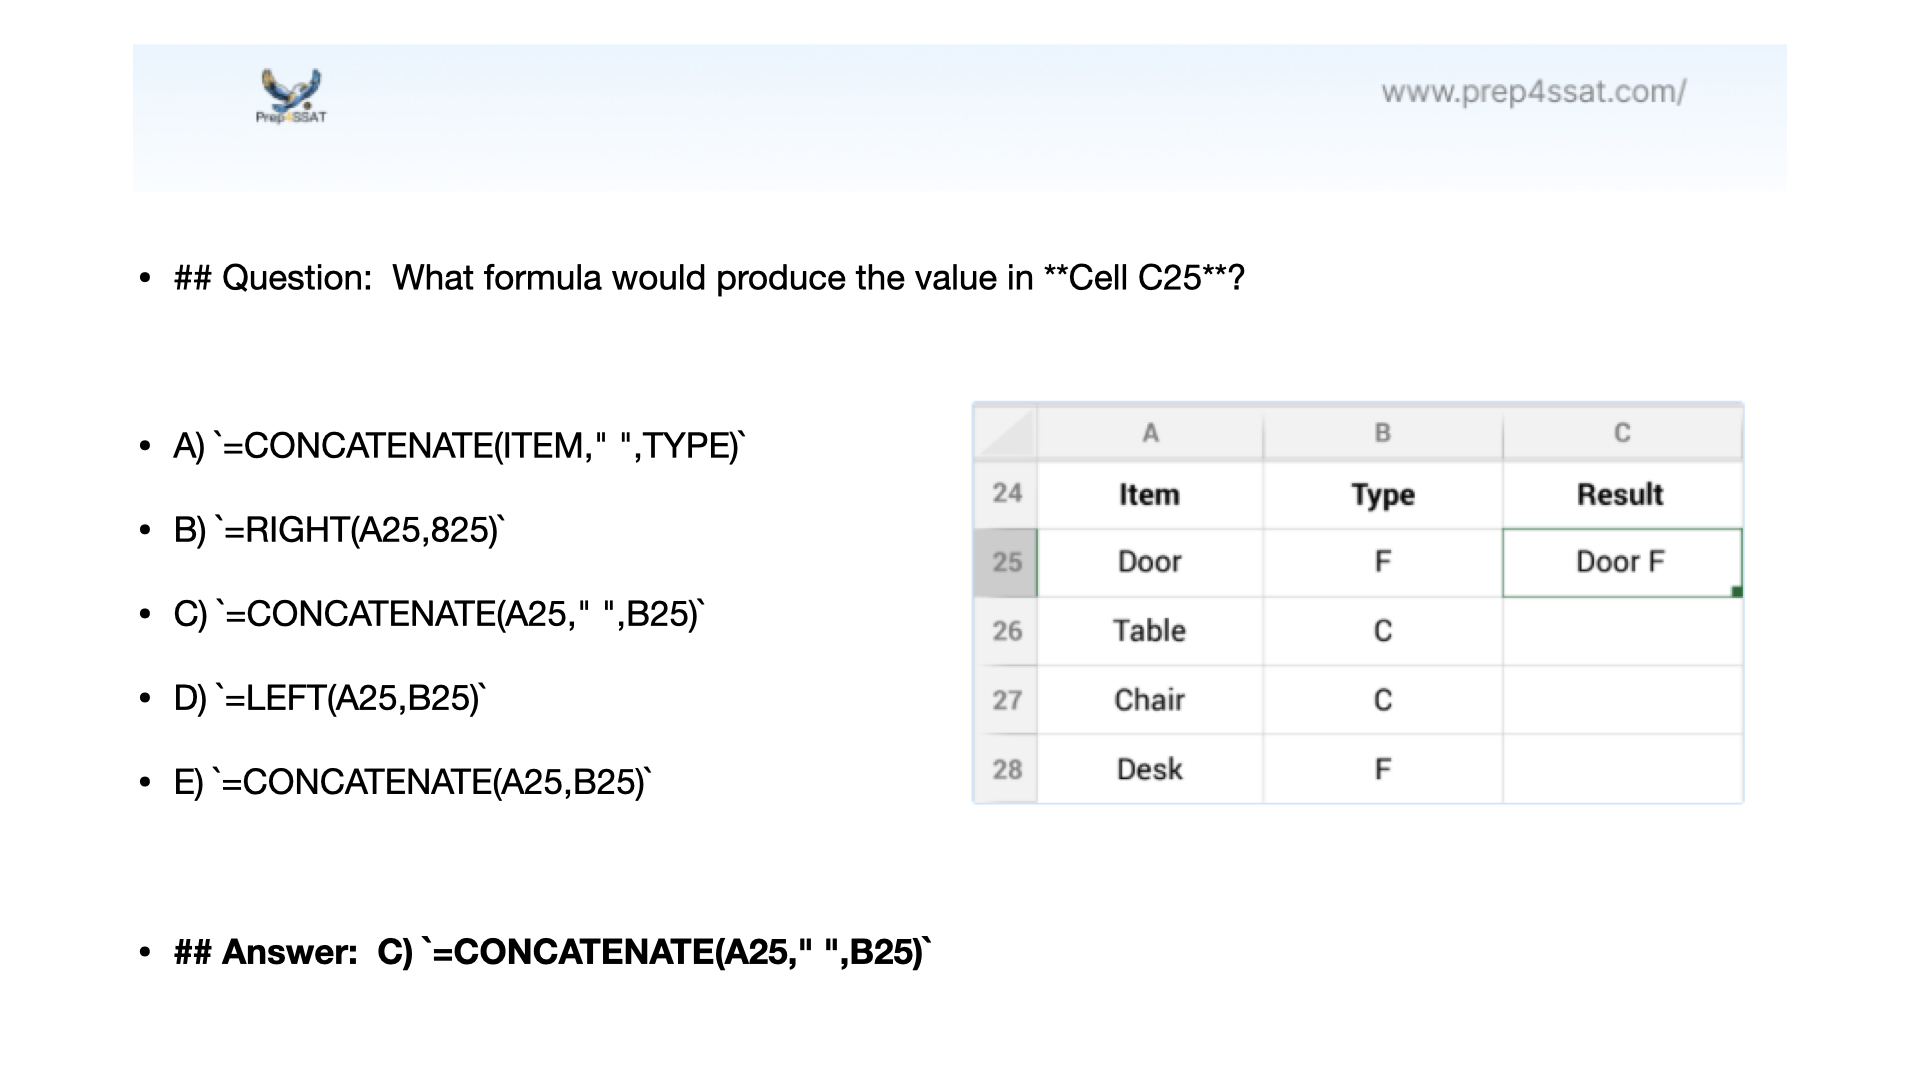Screen dimensions: 1920x1080
Task: Click the Result header cell
Action: pyautogui.click(x=1620, y=494)
